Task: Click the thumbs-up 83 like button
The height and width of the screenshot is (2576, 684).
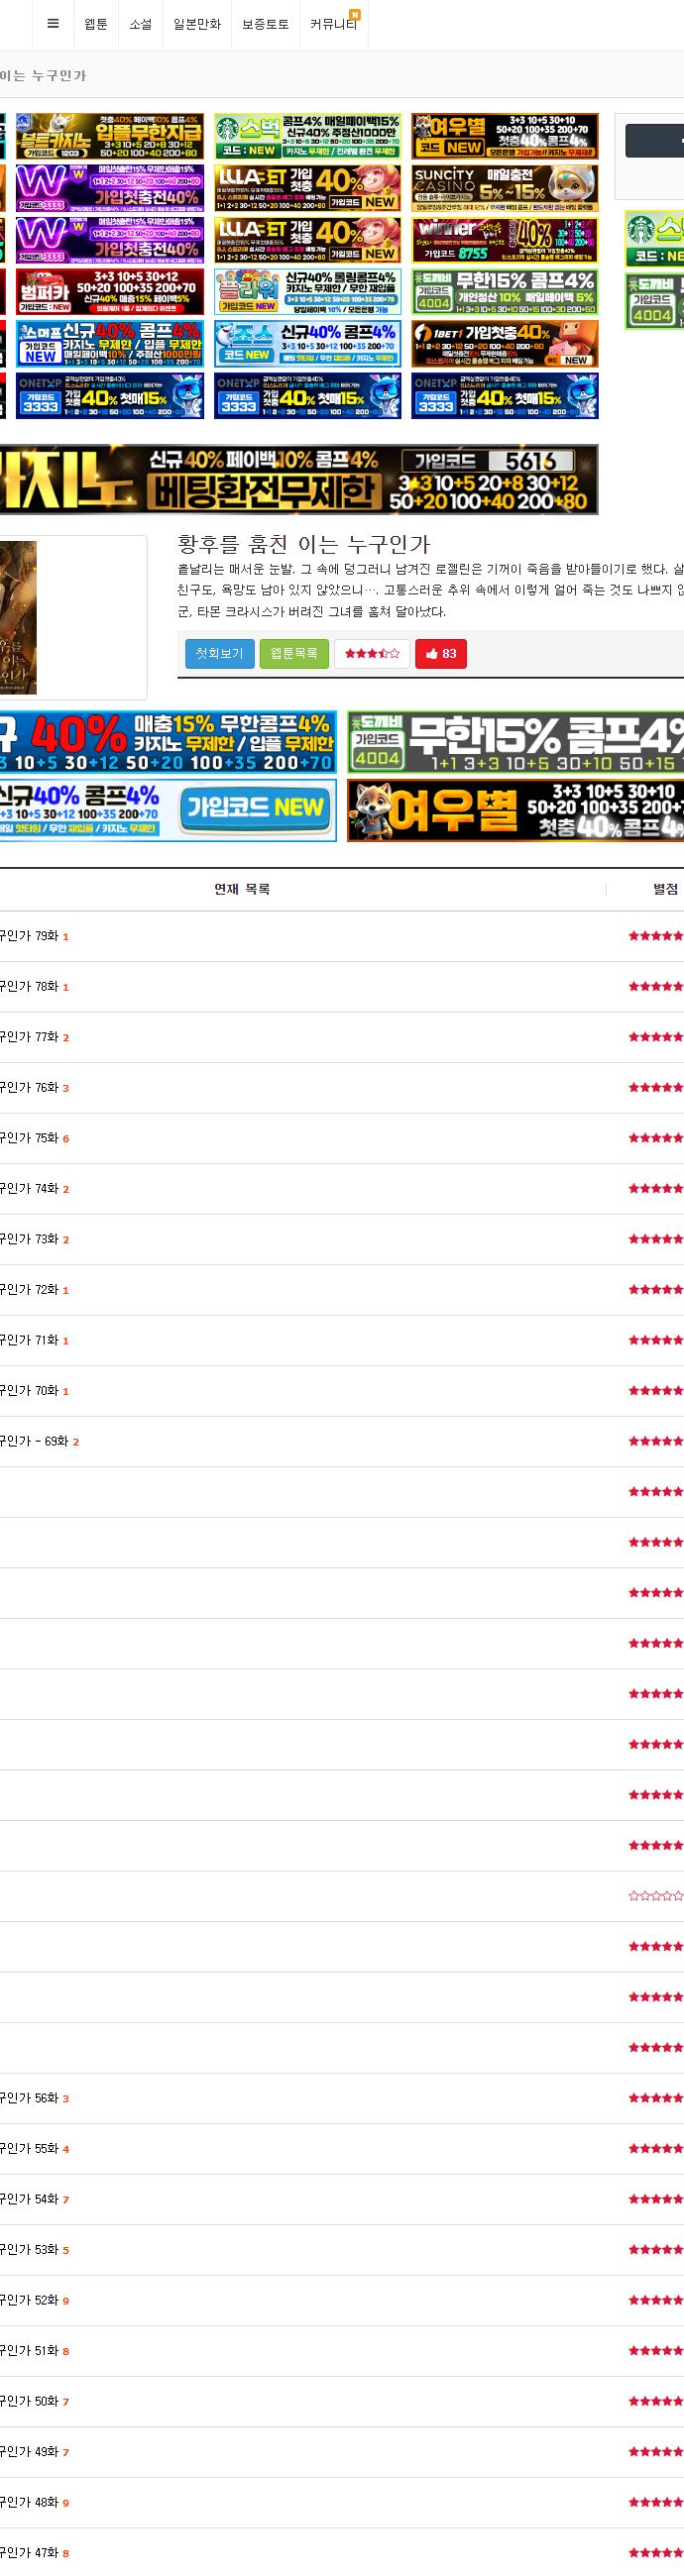Action: coord(441,654)
